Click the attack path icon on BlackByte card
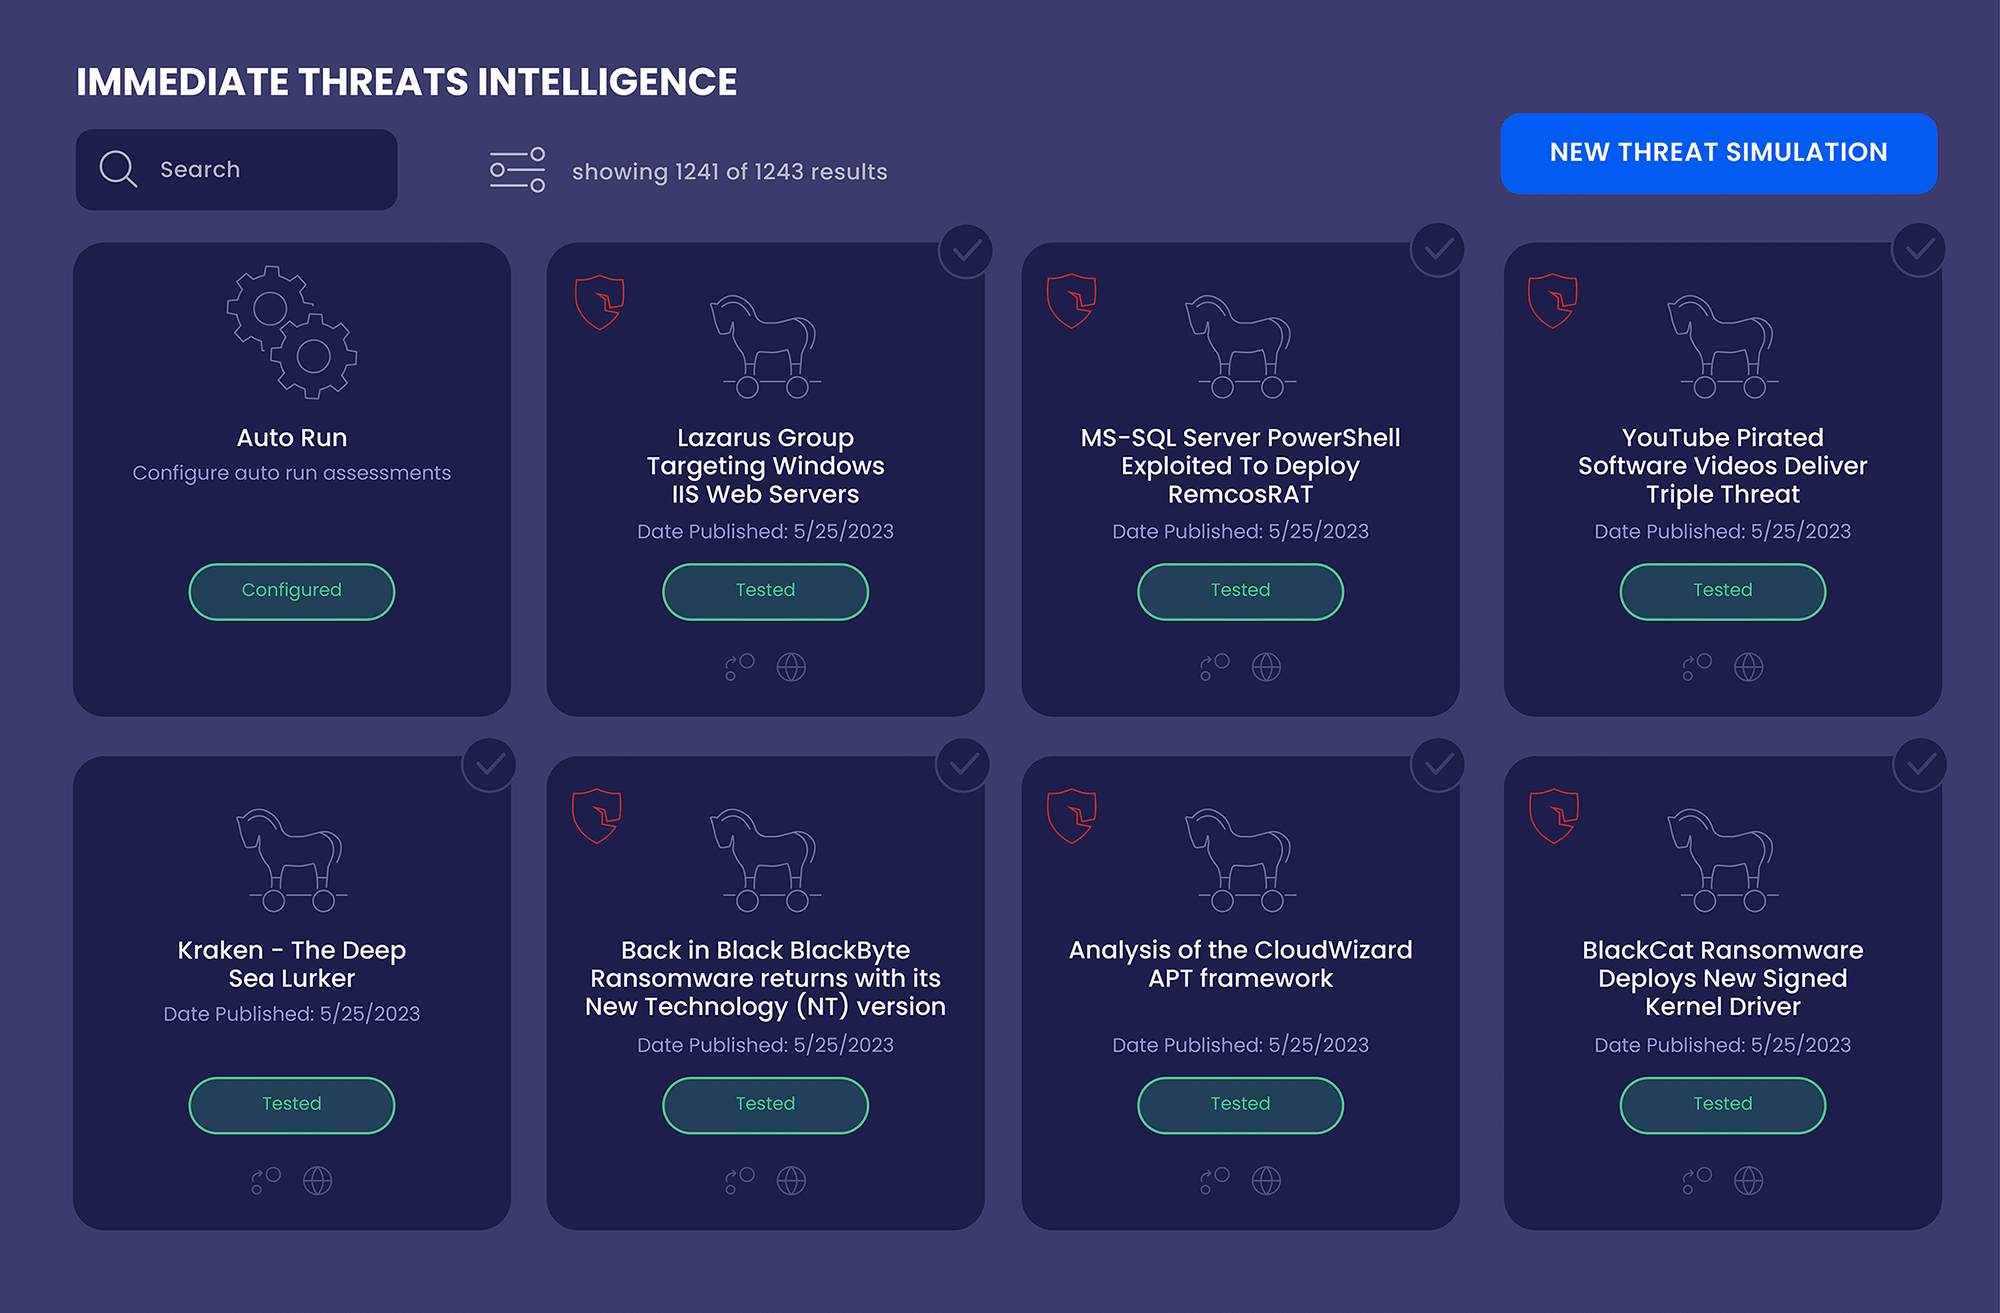This screenshot has width=2000, height=1313. [x=739, y=1181]
